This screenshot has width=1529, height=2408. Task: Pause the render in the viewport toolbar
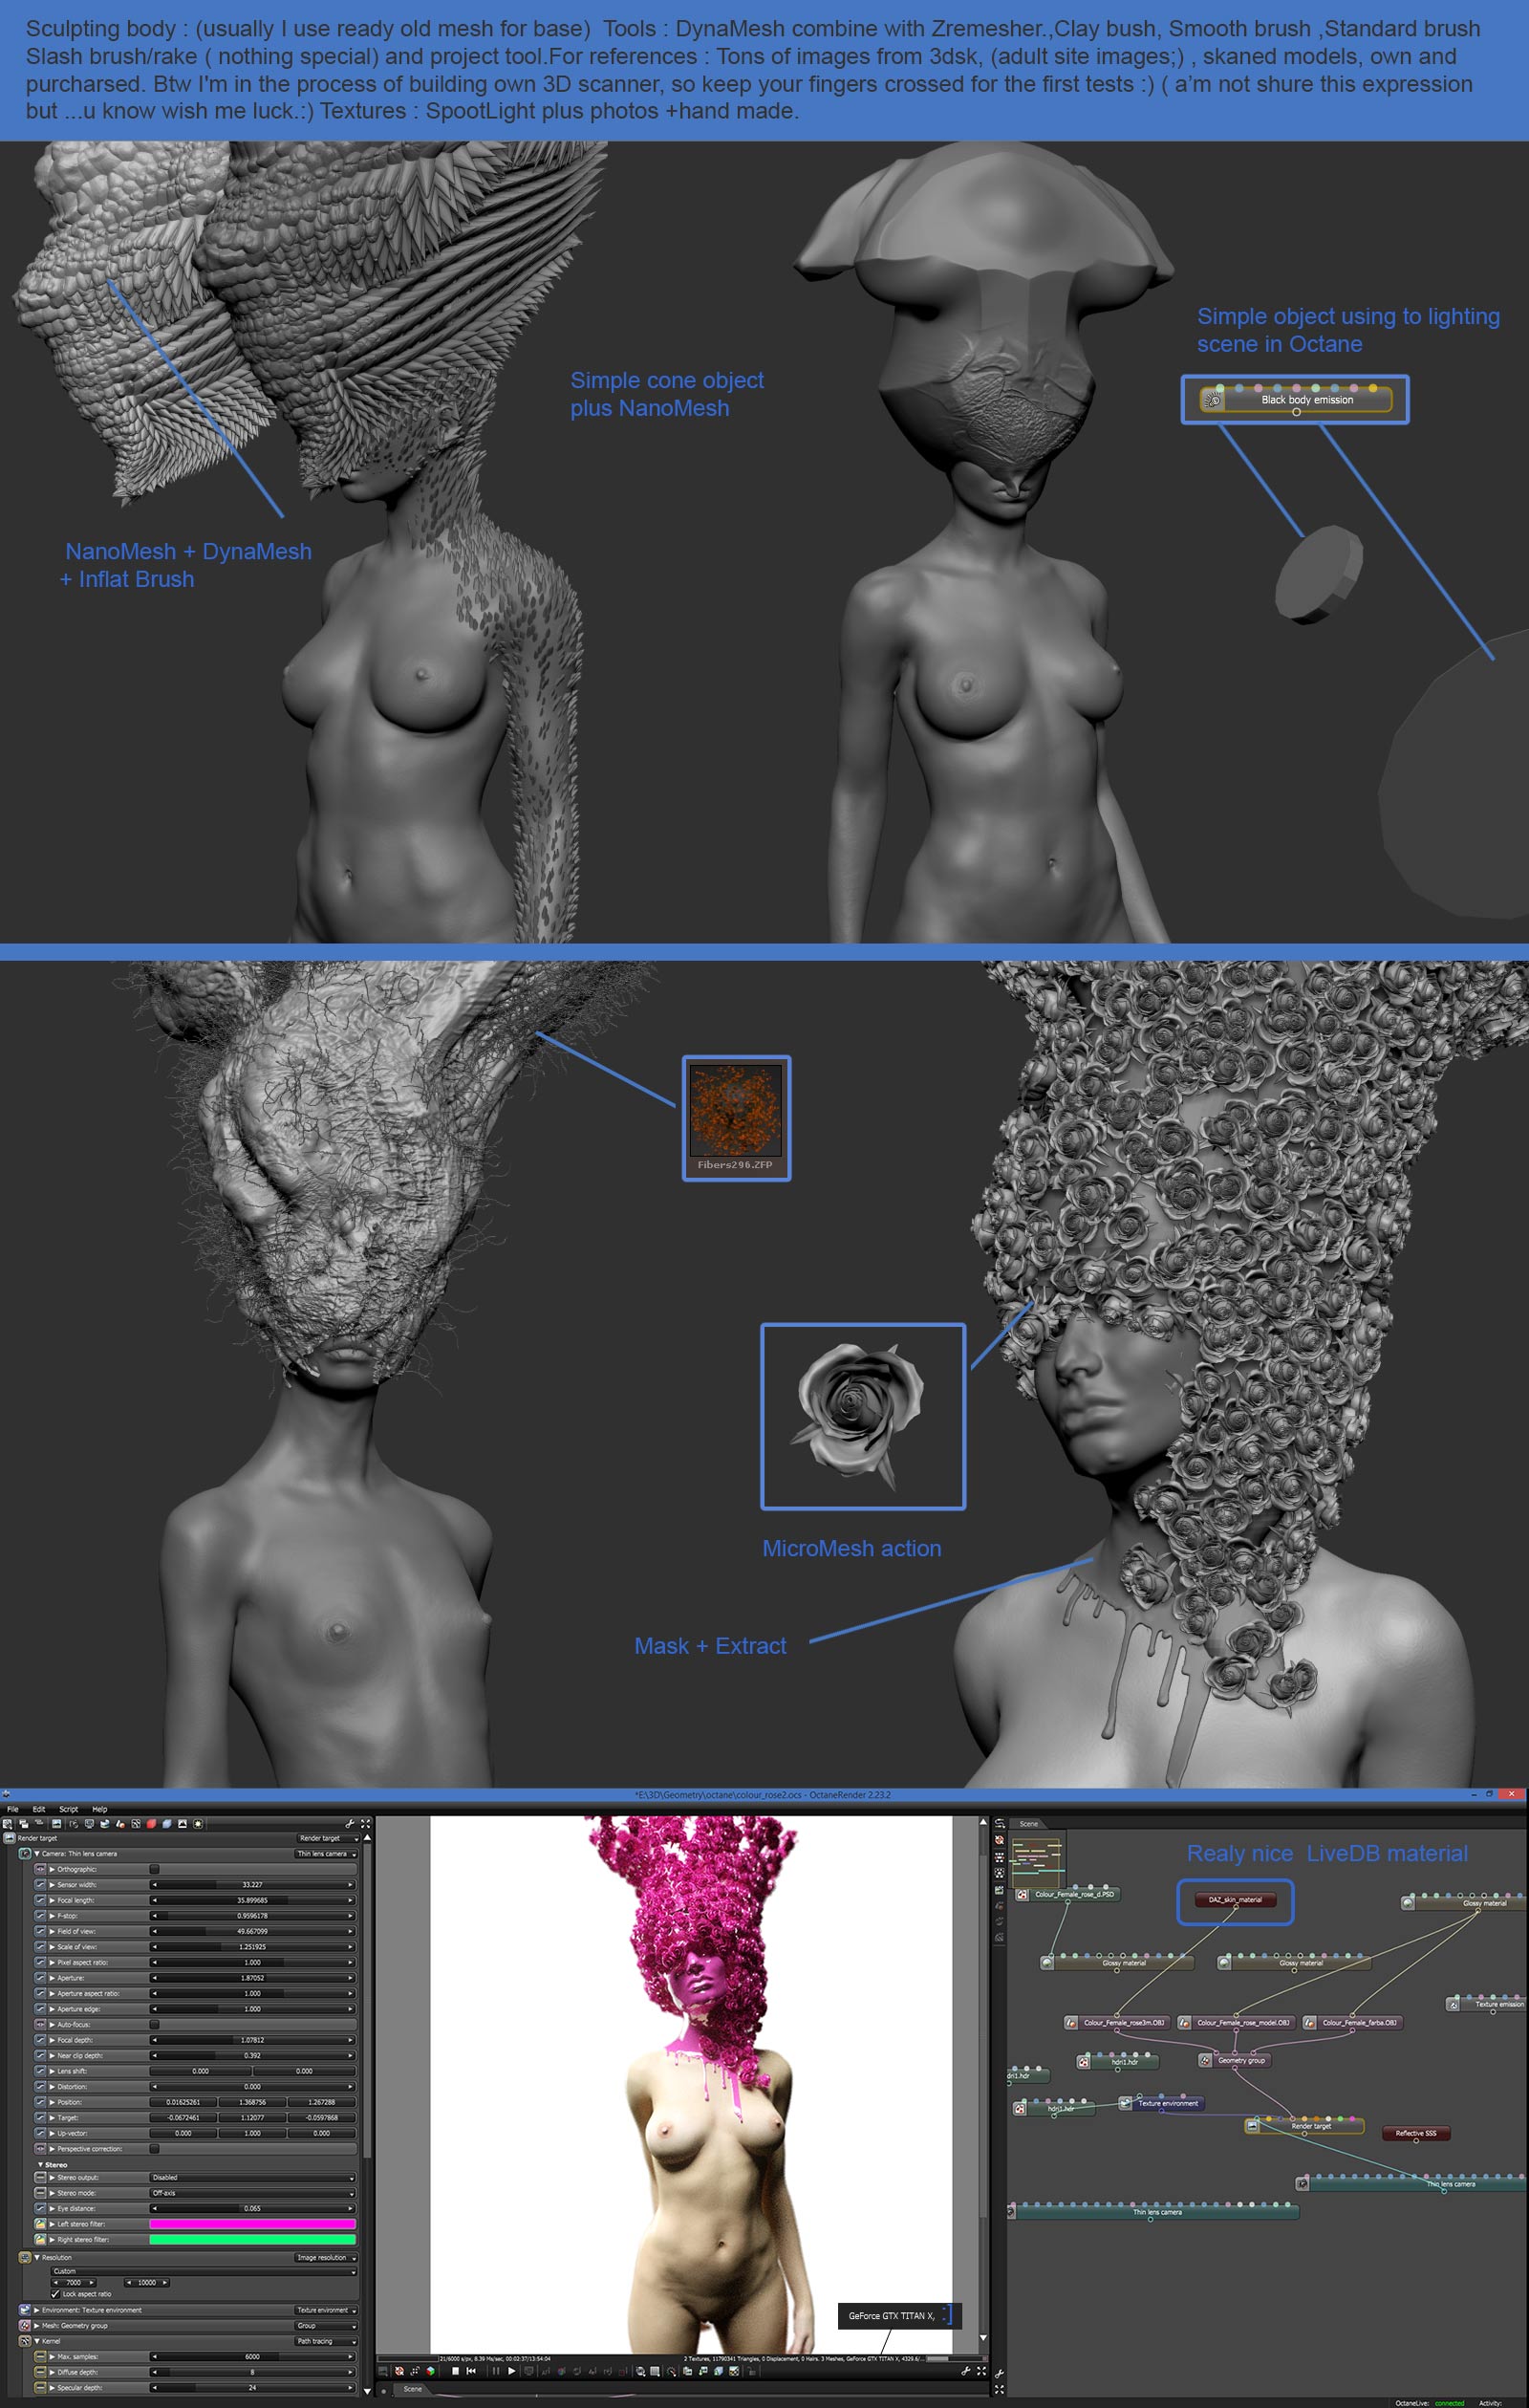[x=496, y=2371]
